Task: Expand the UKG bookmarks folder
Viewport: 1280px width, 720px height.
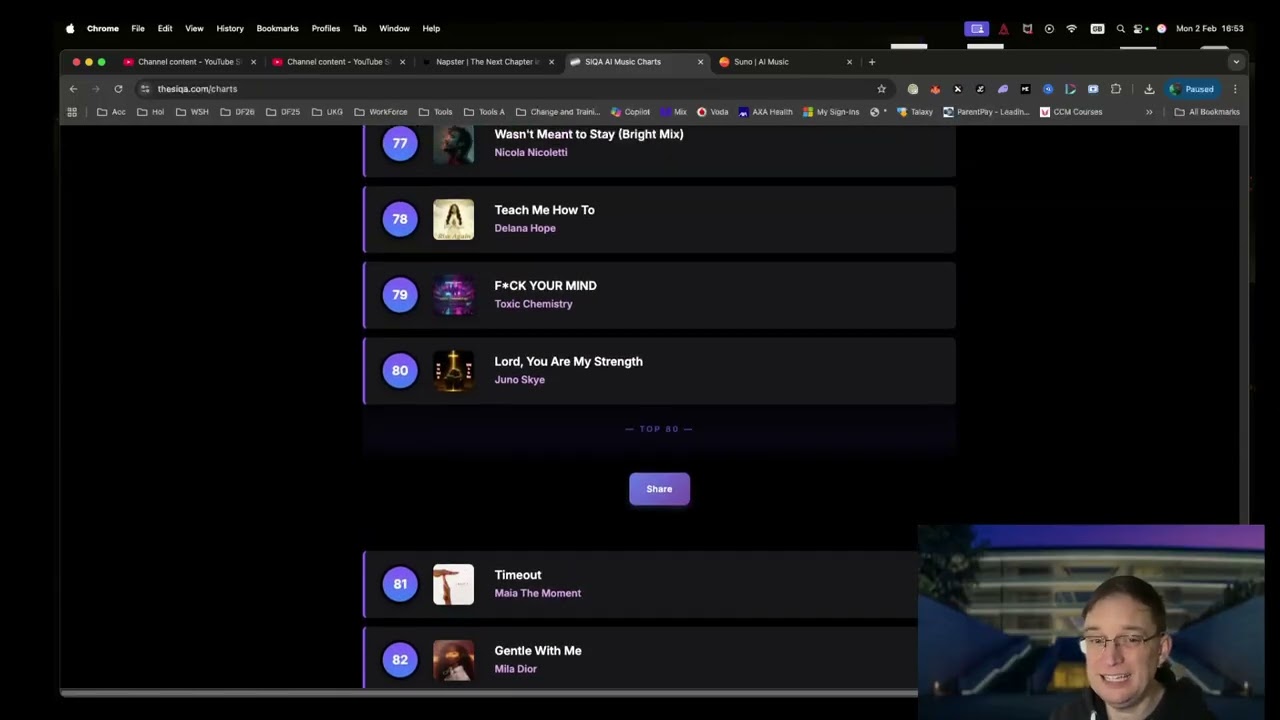Action: (327, 112)
